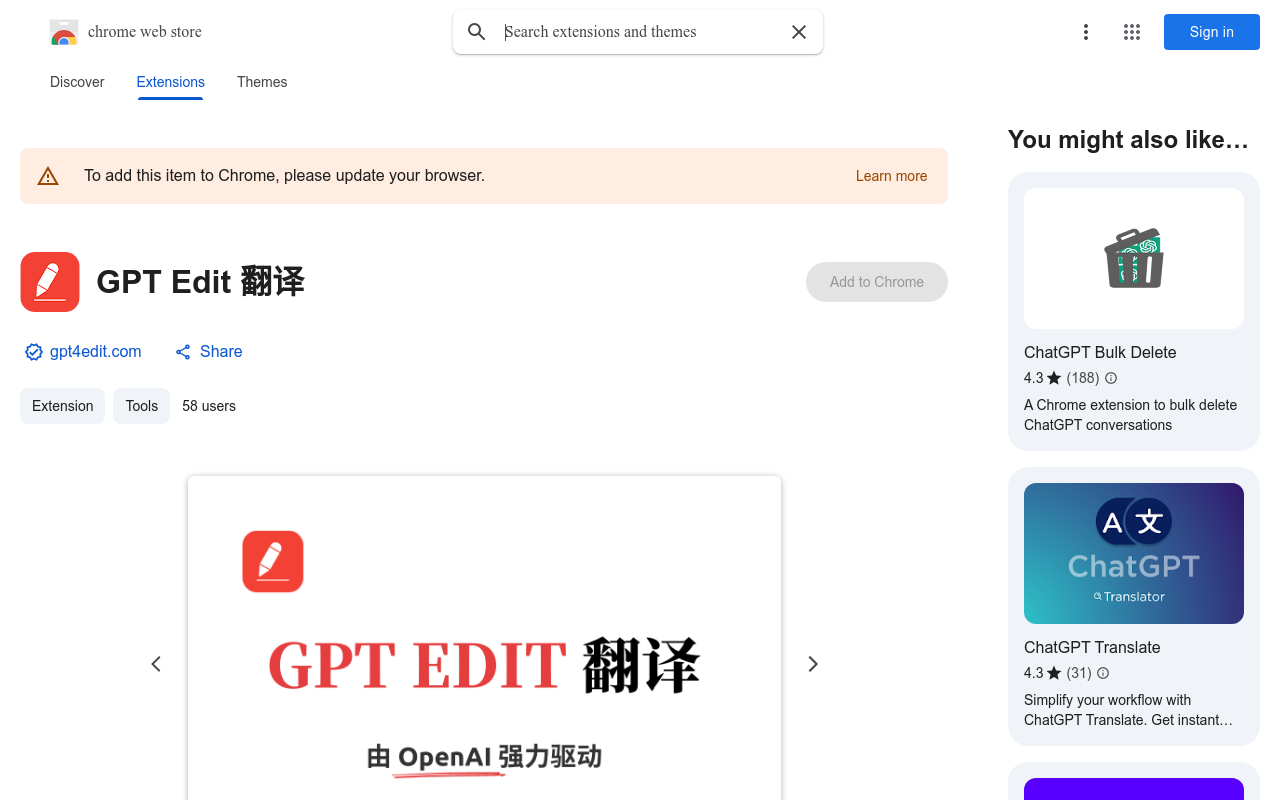Click the share icon next to Share
The width and height of the screenshot is (1280, 800).
[183, 352]
